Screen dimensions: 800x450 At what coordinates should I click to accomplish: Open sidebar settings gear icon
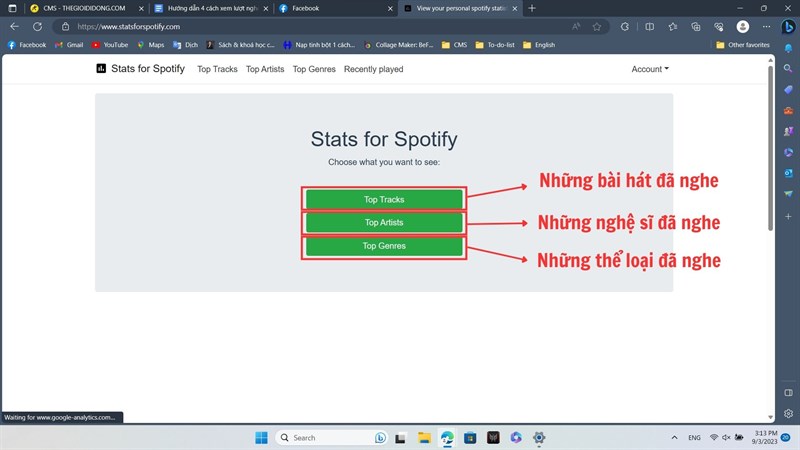click(788, 413)
